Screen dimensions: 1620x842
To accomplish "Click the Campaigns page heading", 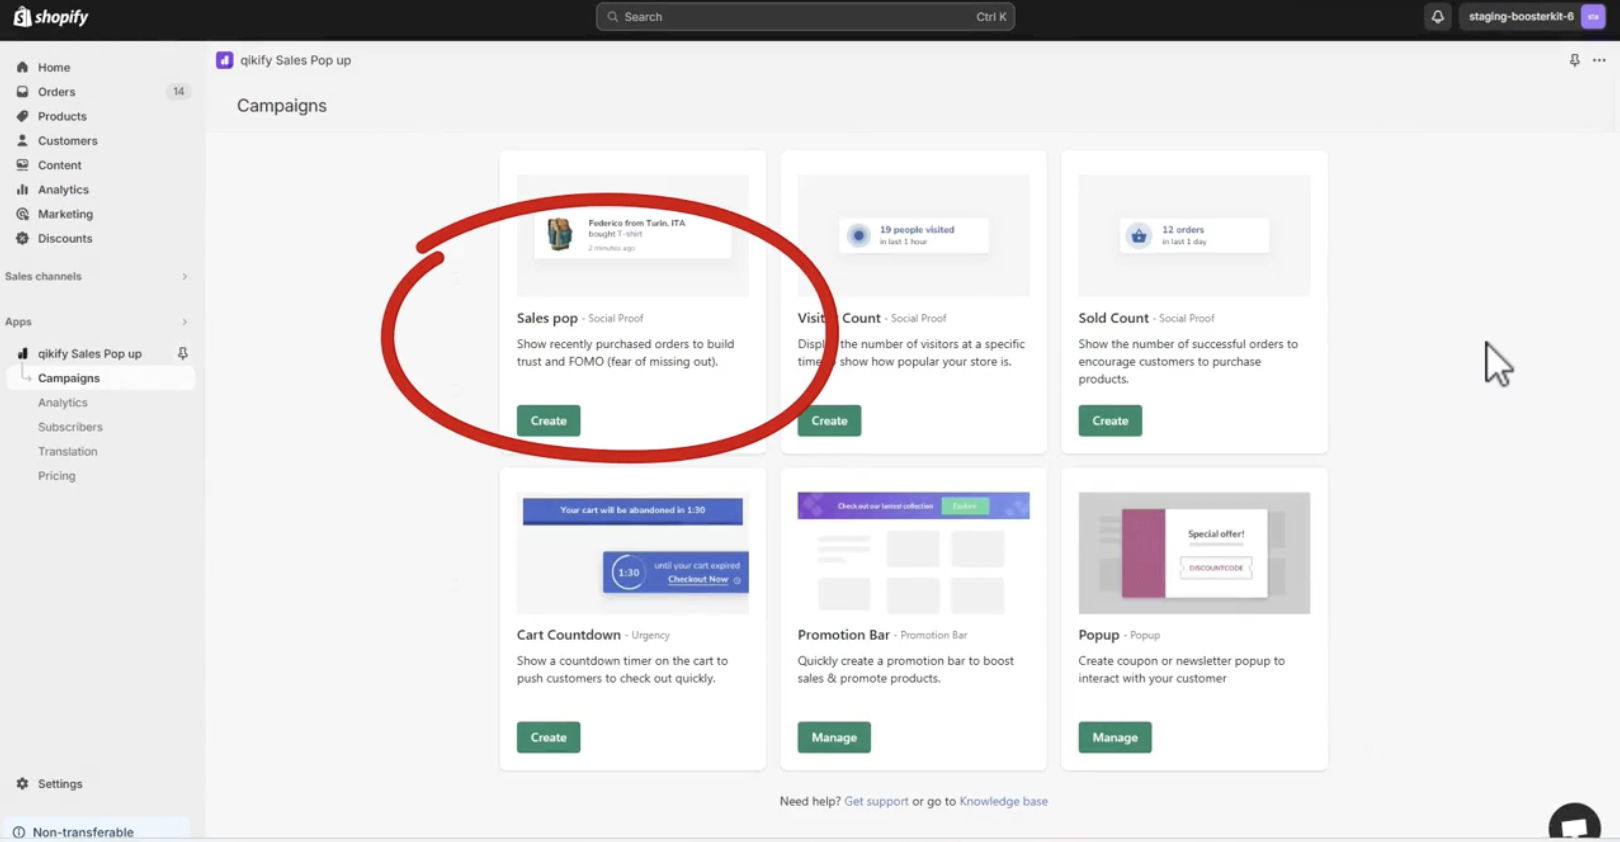I will [x=282, y=106].
